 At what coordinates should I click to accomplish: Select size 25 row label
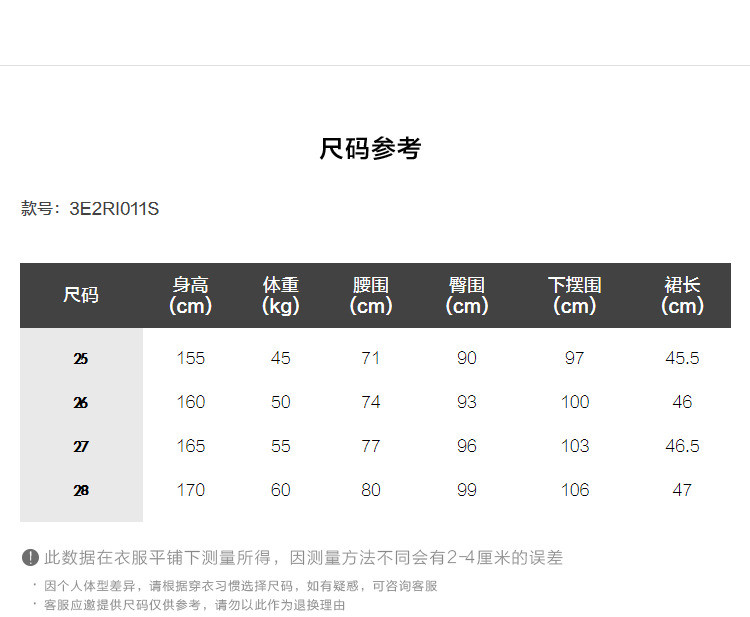tap(81, 358)
